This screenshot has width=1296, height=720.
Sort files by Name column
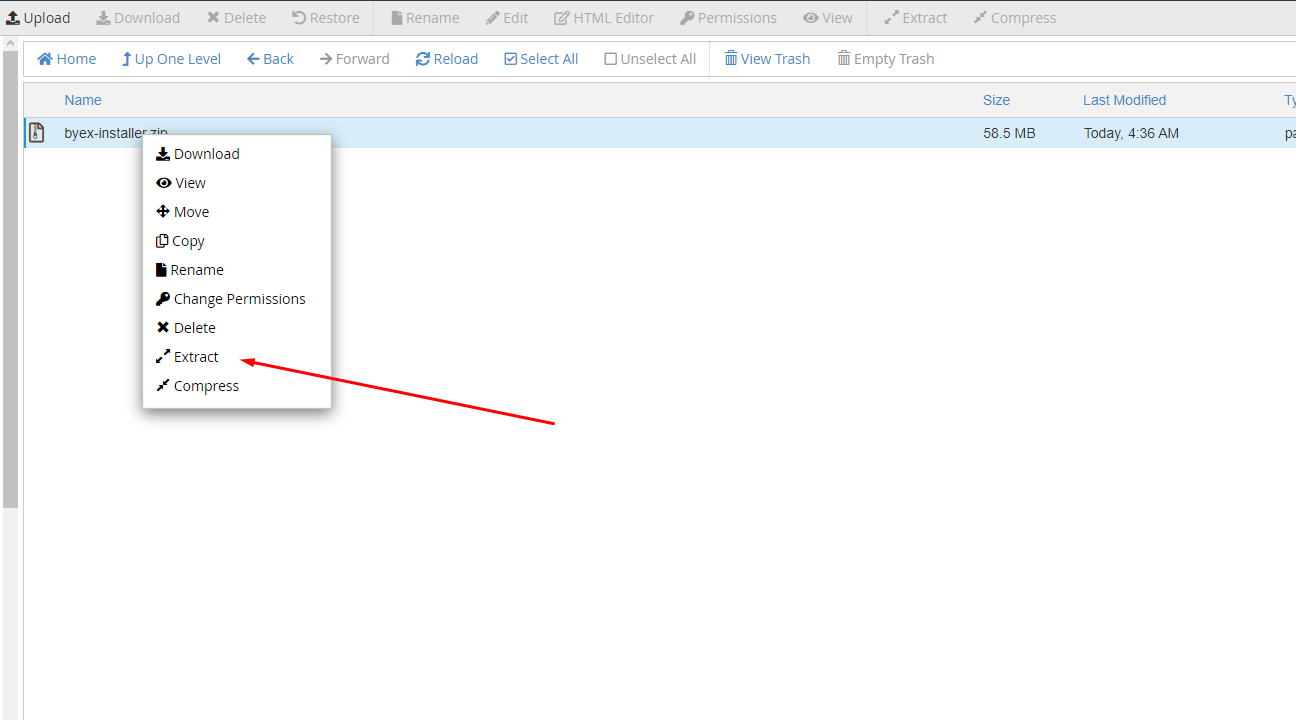(x=83, y=100)
